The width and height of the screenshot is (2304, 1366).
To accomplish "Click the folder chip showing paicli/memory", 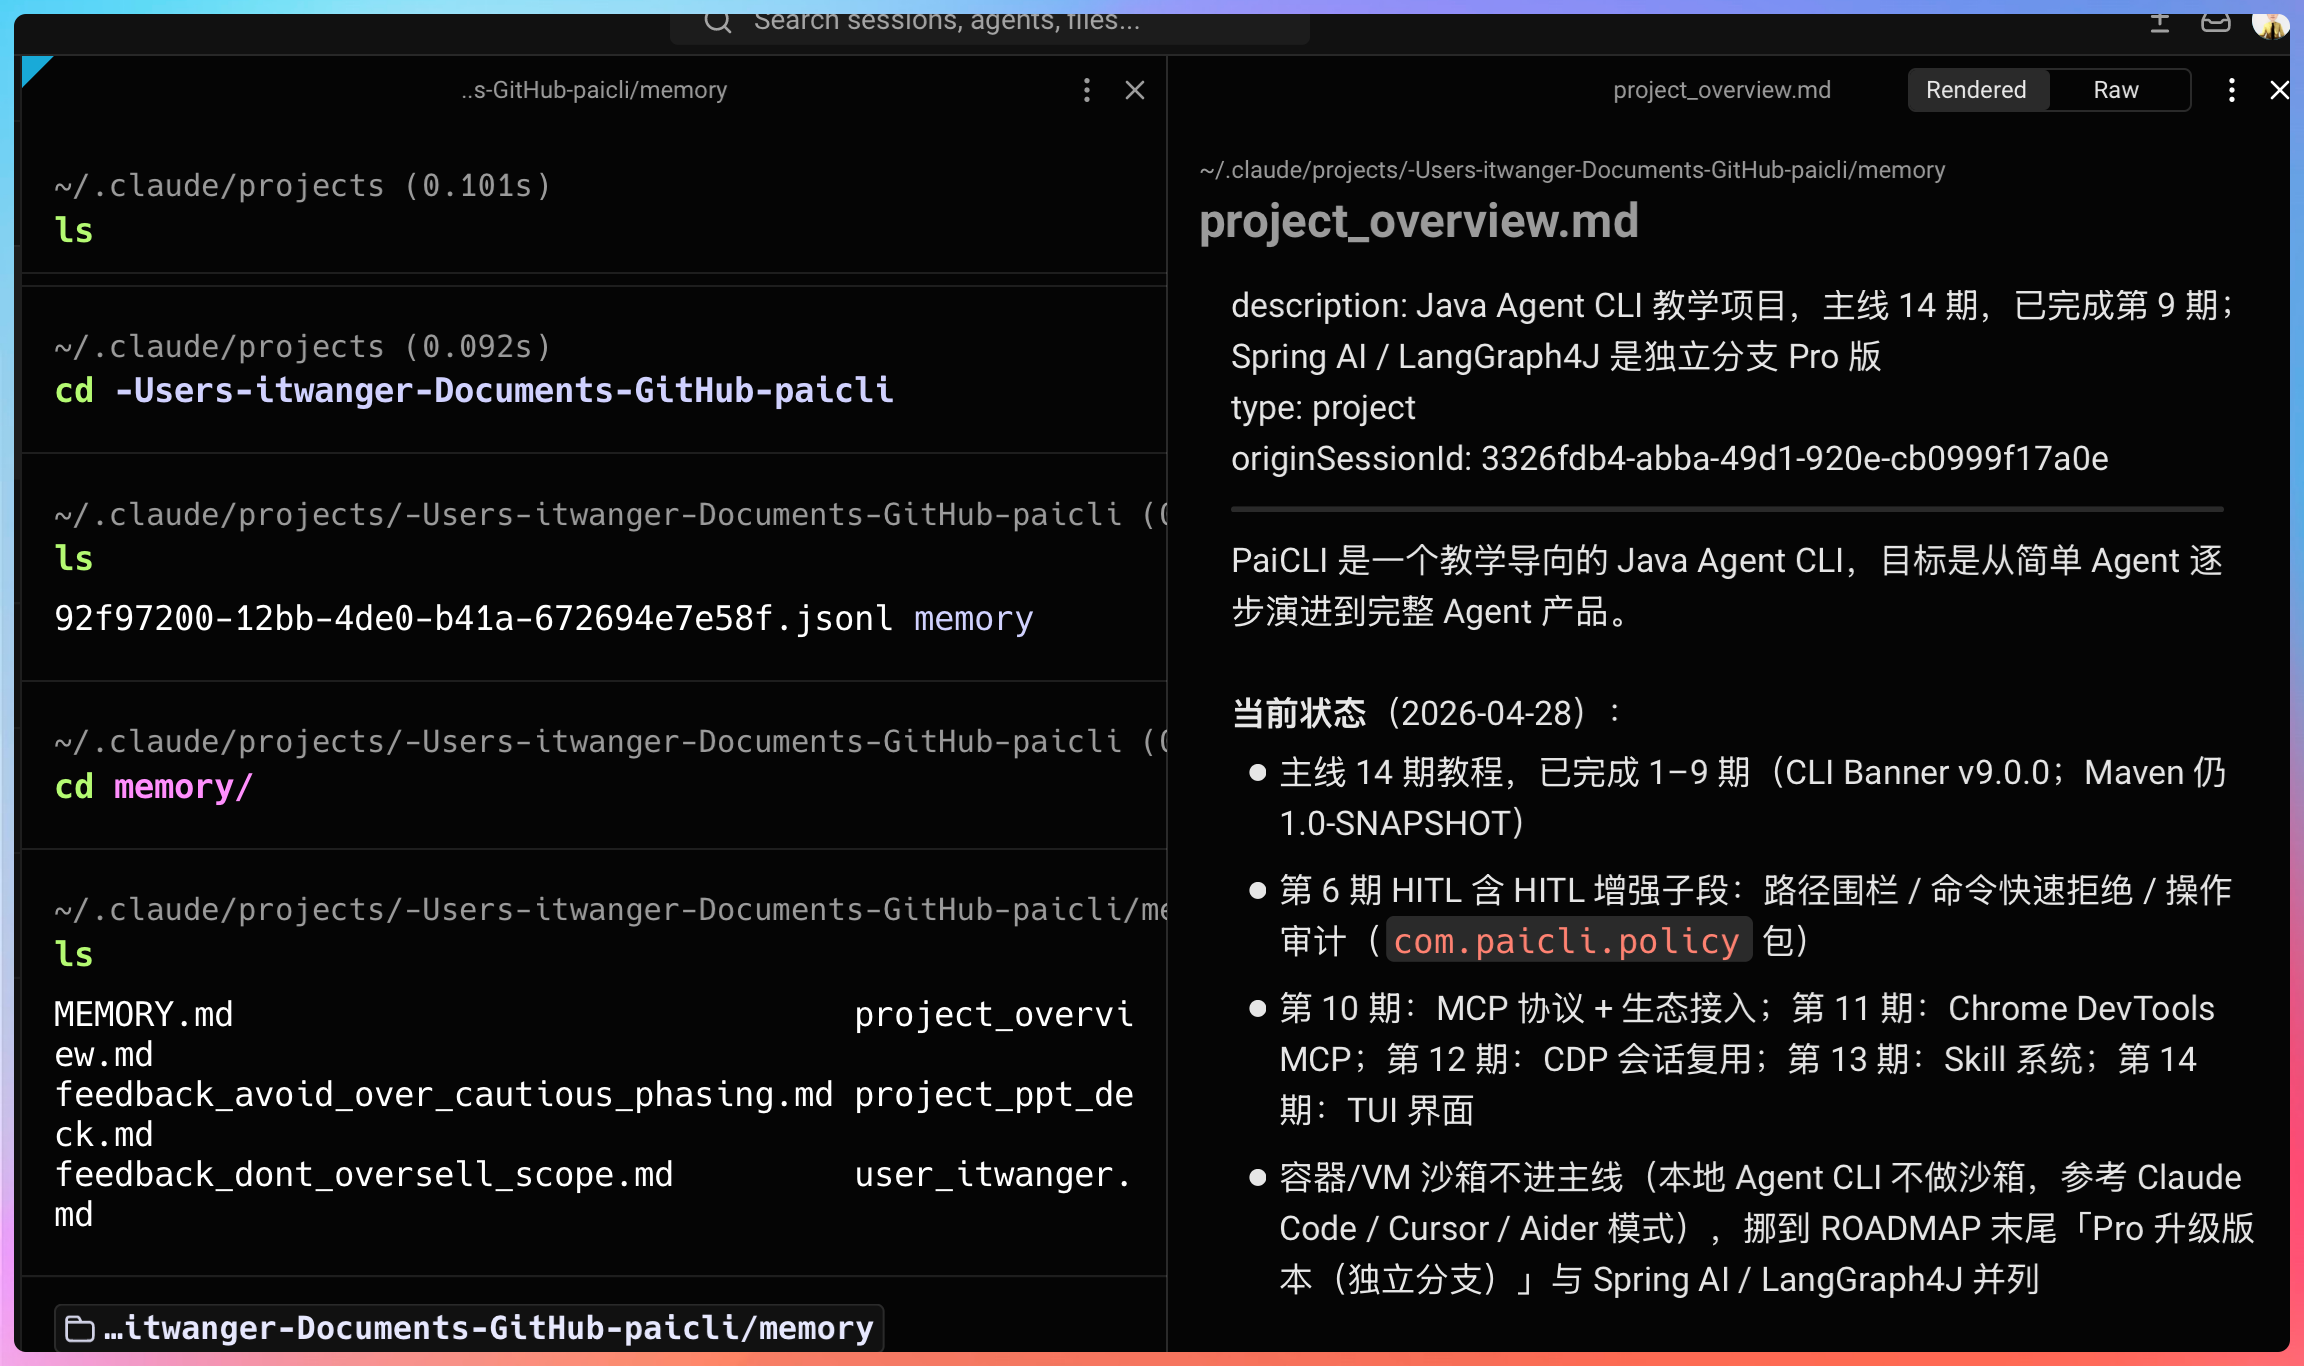I will click(470, 1328).
